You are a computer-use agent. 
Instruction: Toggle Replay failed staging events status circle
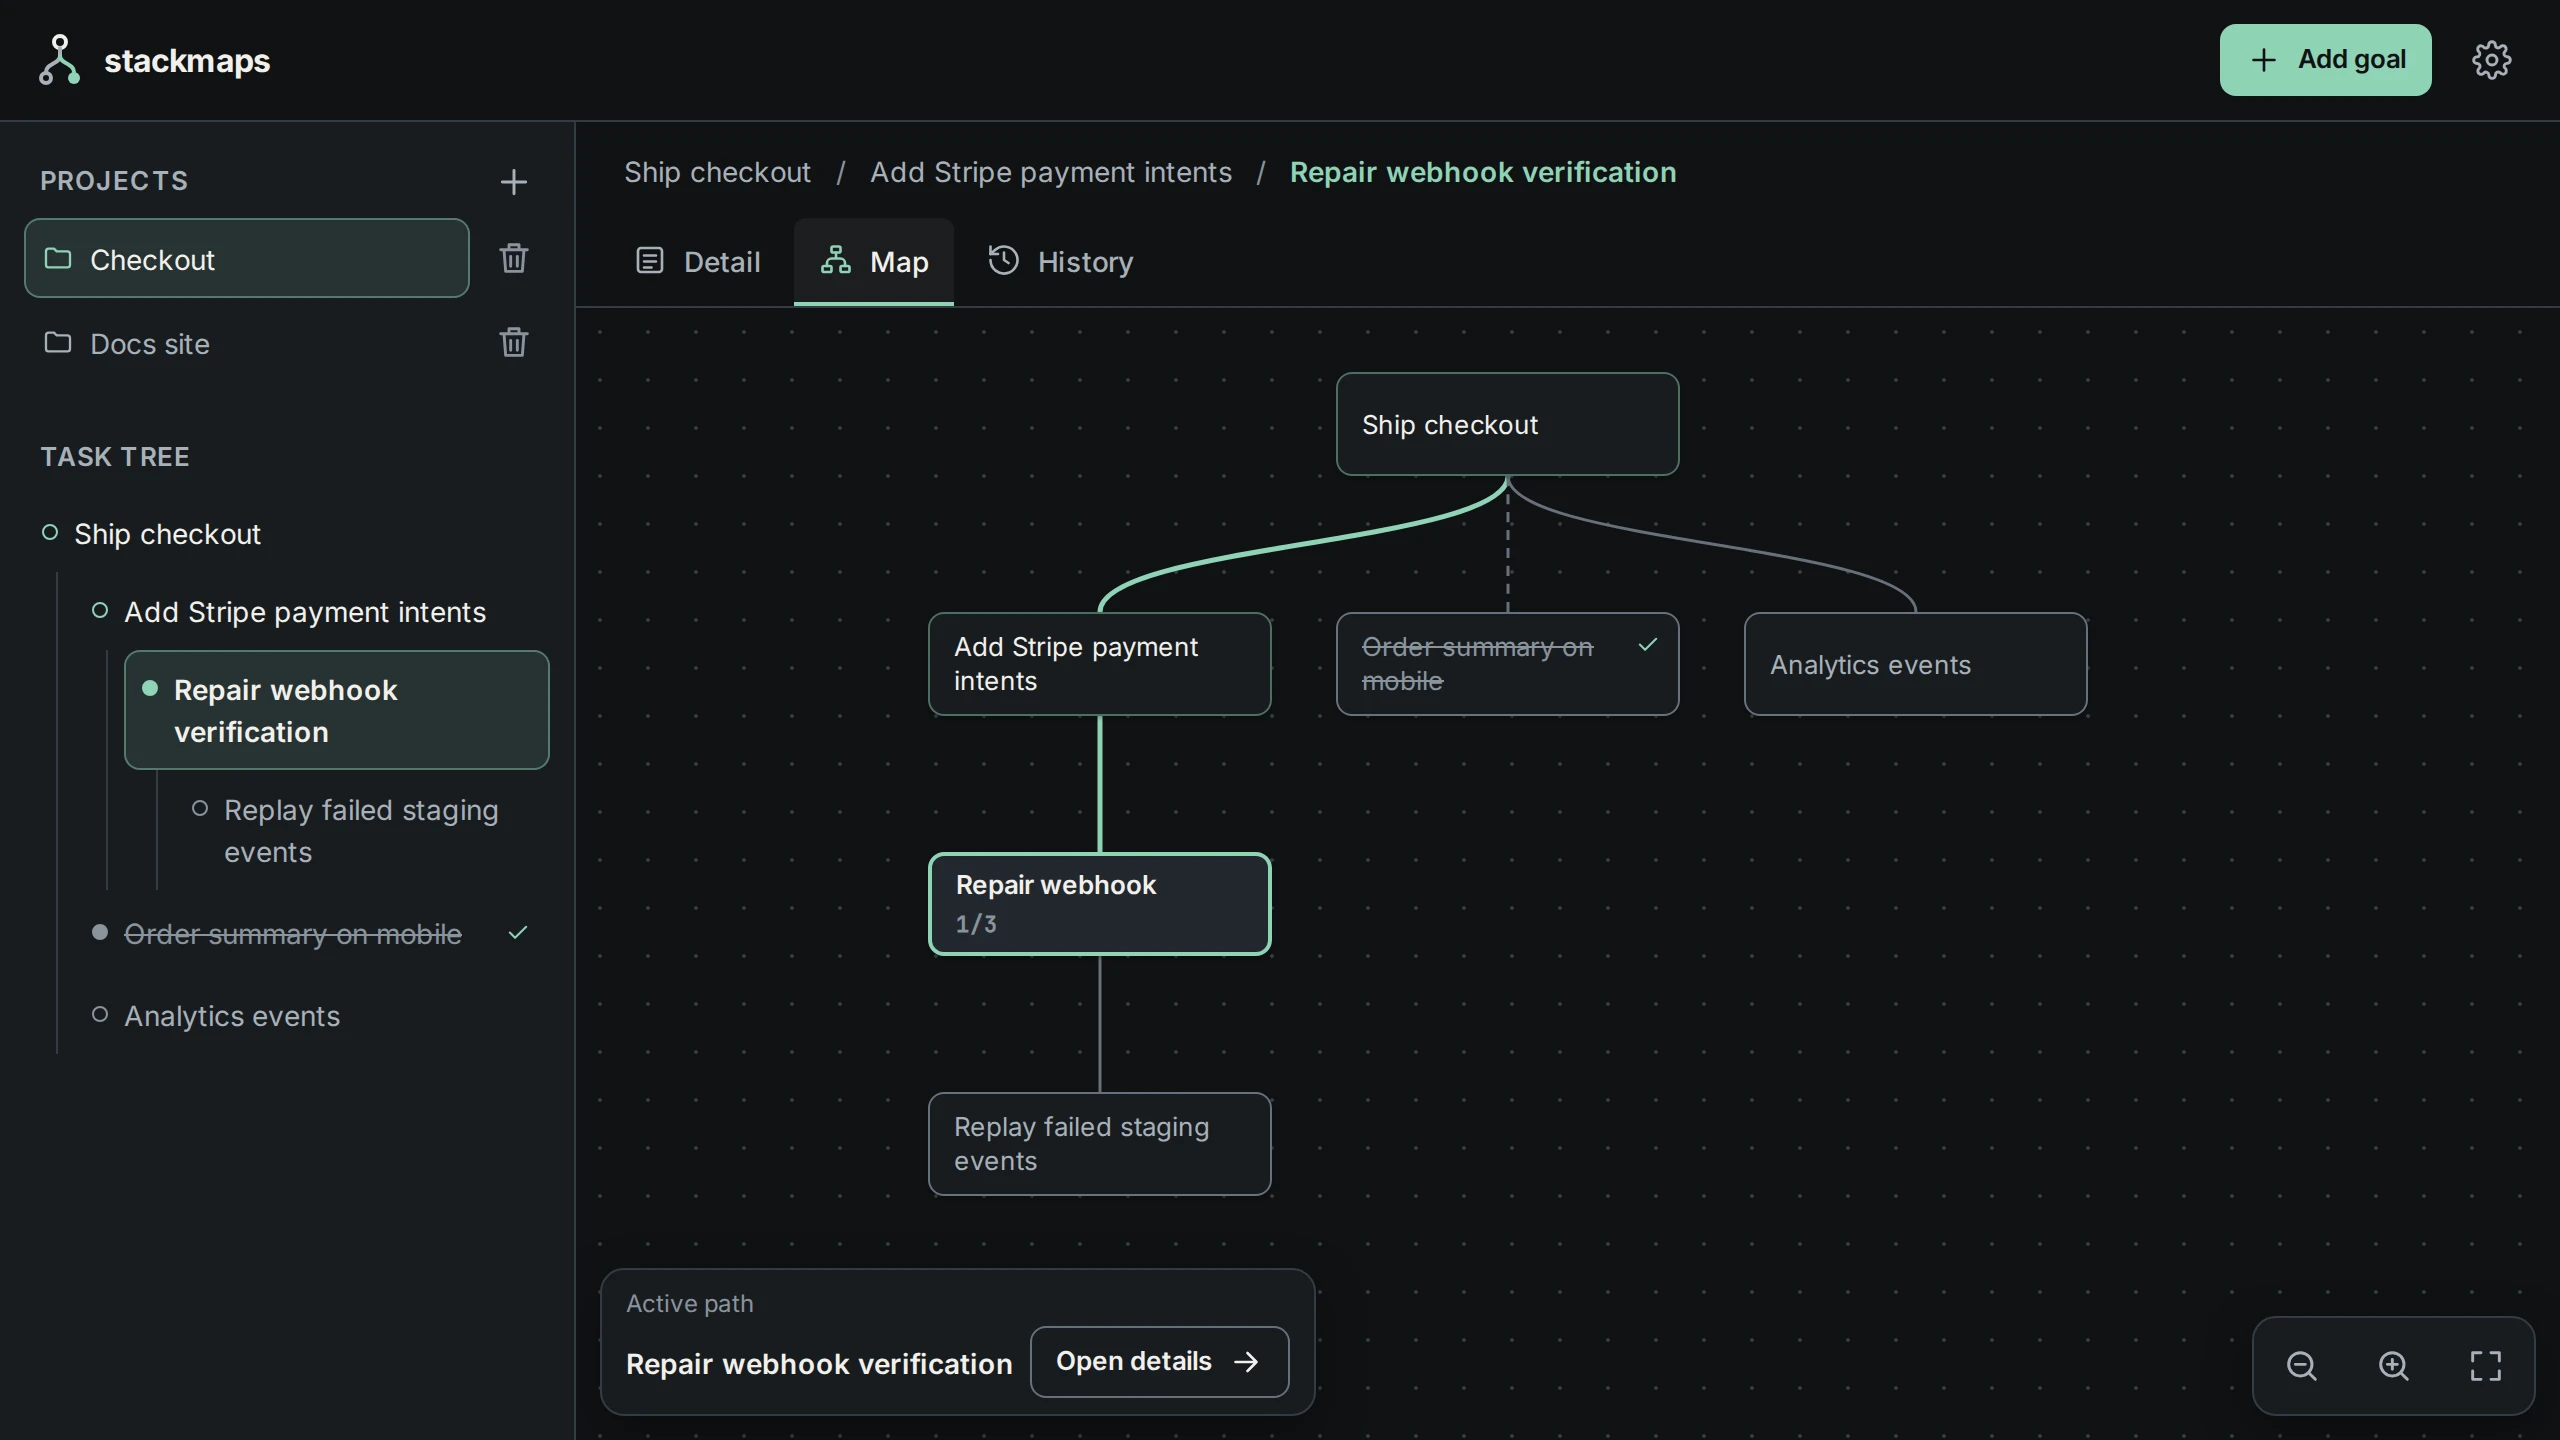tap(200, 808)
